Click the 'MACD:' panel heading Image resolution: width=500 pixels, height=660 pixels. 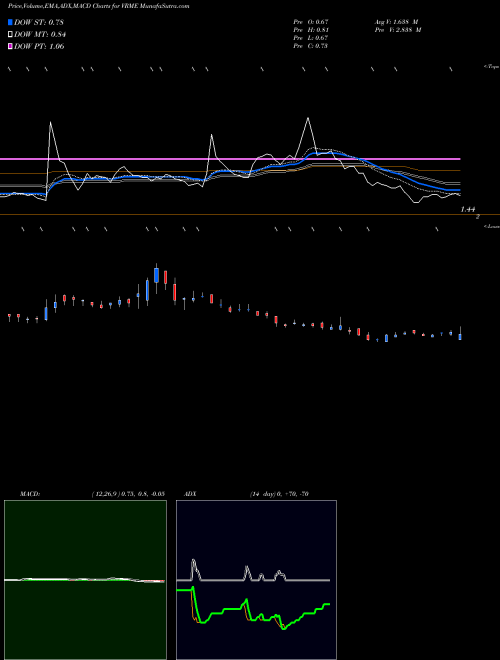[29, 494]
